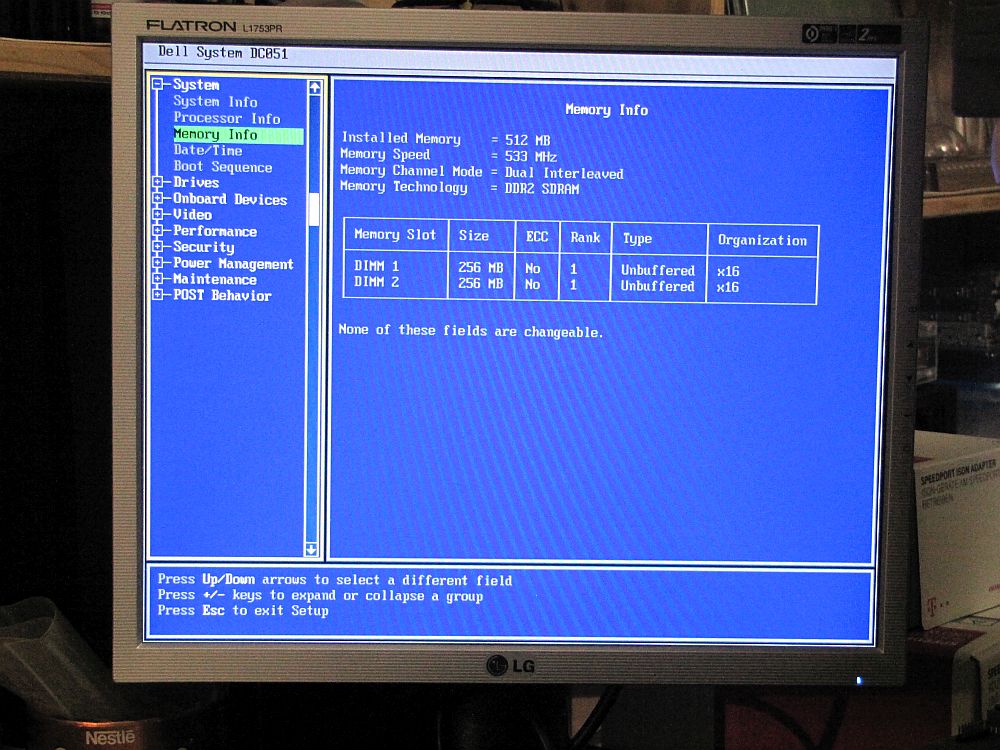Click the menu scrollbar down arrow
Screen dimensions: 1000x750
[x=311, y=549]
